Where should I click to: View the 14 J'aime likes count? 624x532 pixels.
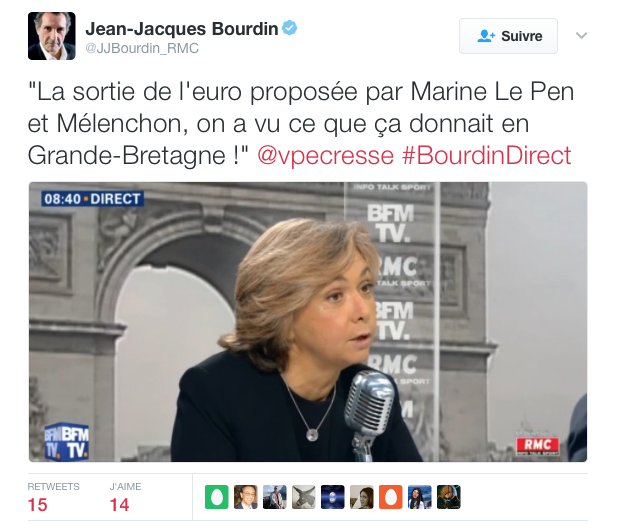[119, 505]
